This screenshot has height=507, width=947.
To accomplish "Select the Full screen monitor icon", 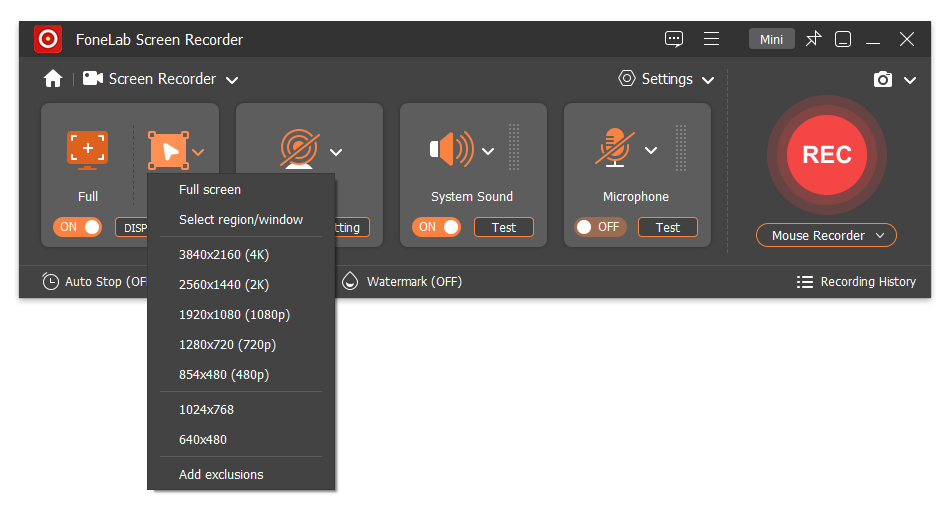I will coord(88,149).
